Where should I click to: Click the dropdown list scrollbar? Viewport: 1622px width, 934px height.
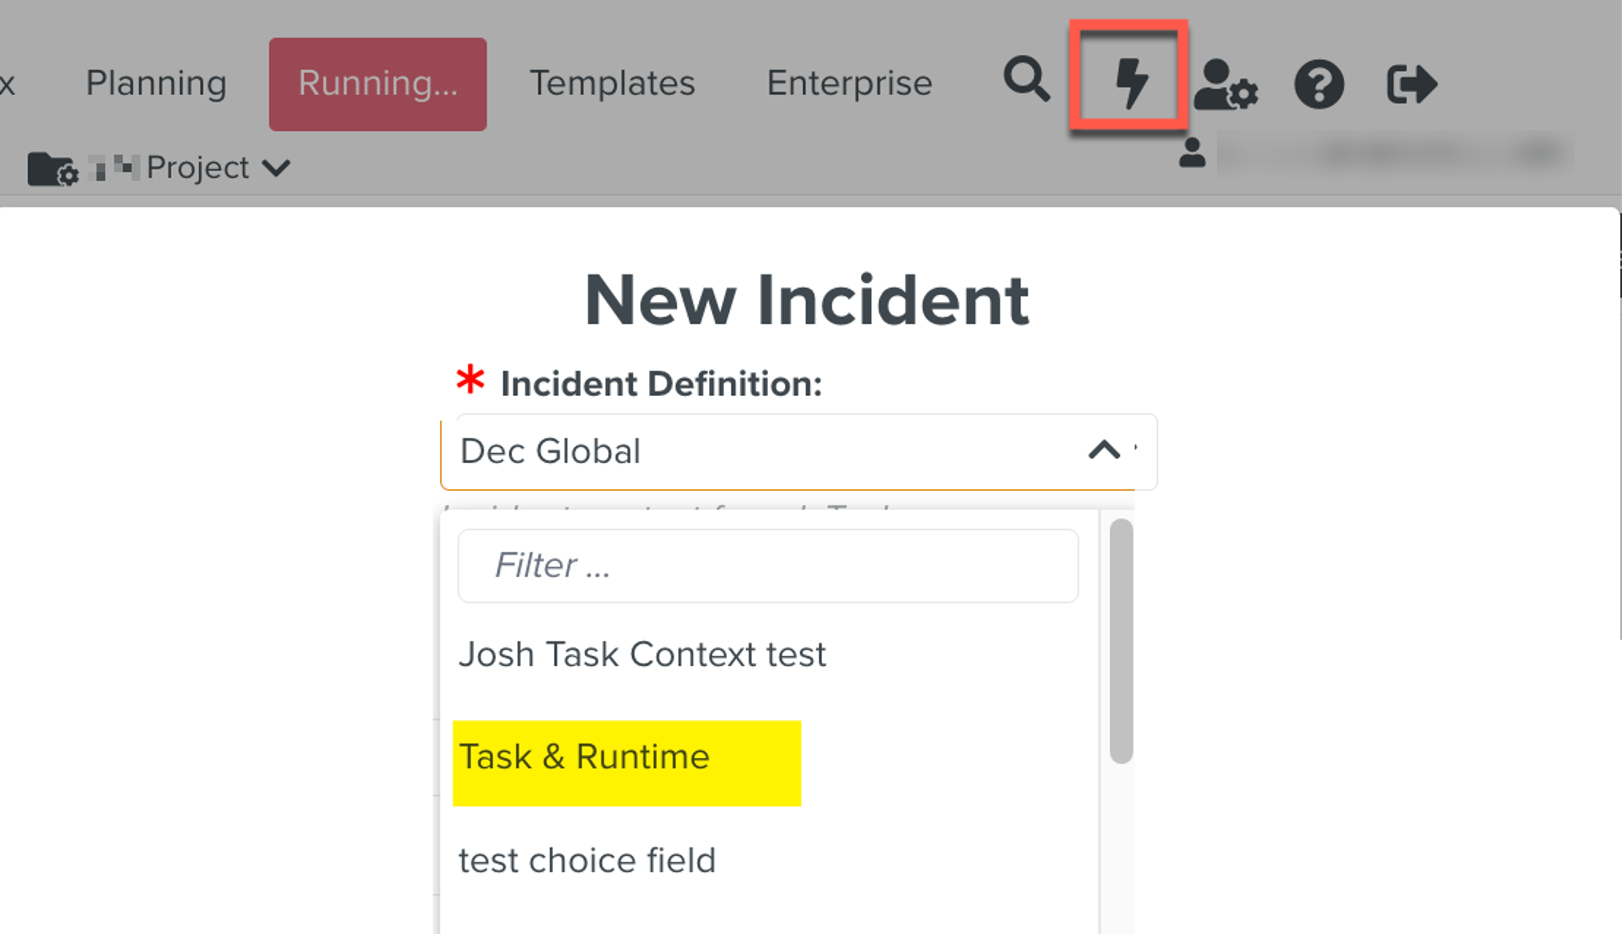coord(1121,640)
